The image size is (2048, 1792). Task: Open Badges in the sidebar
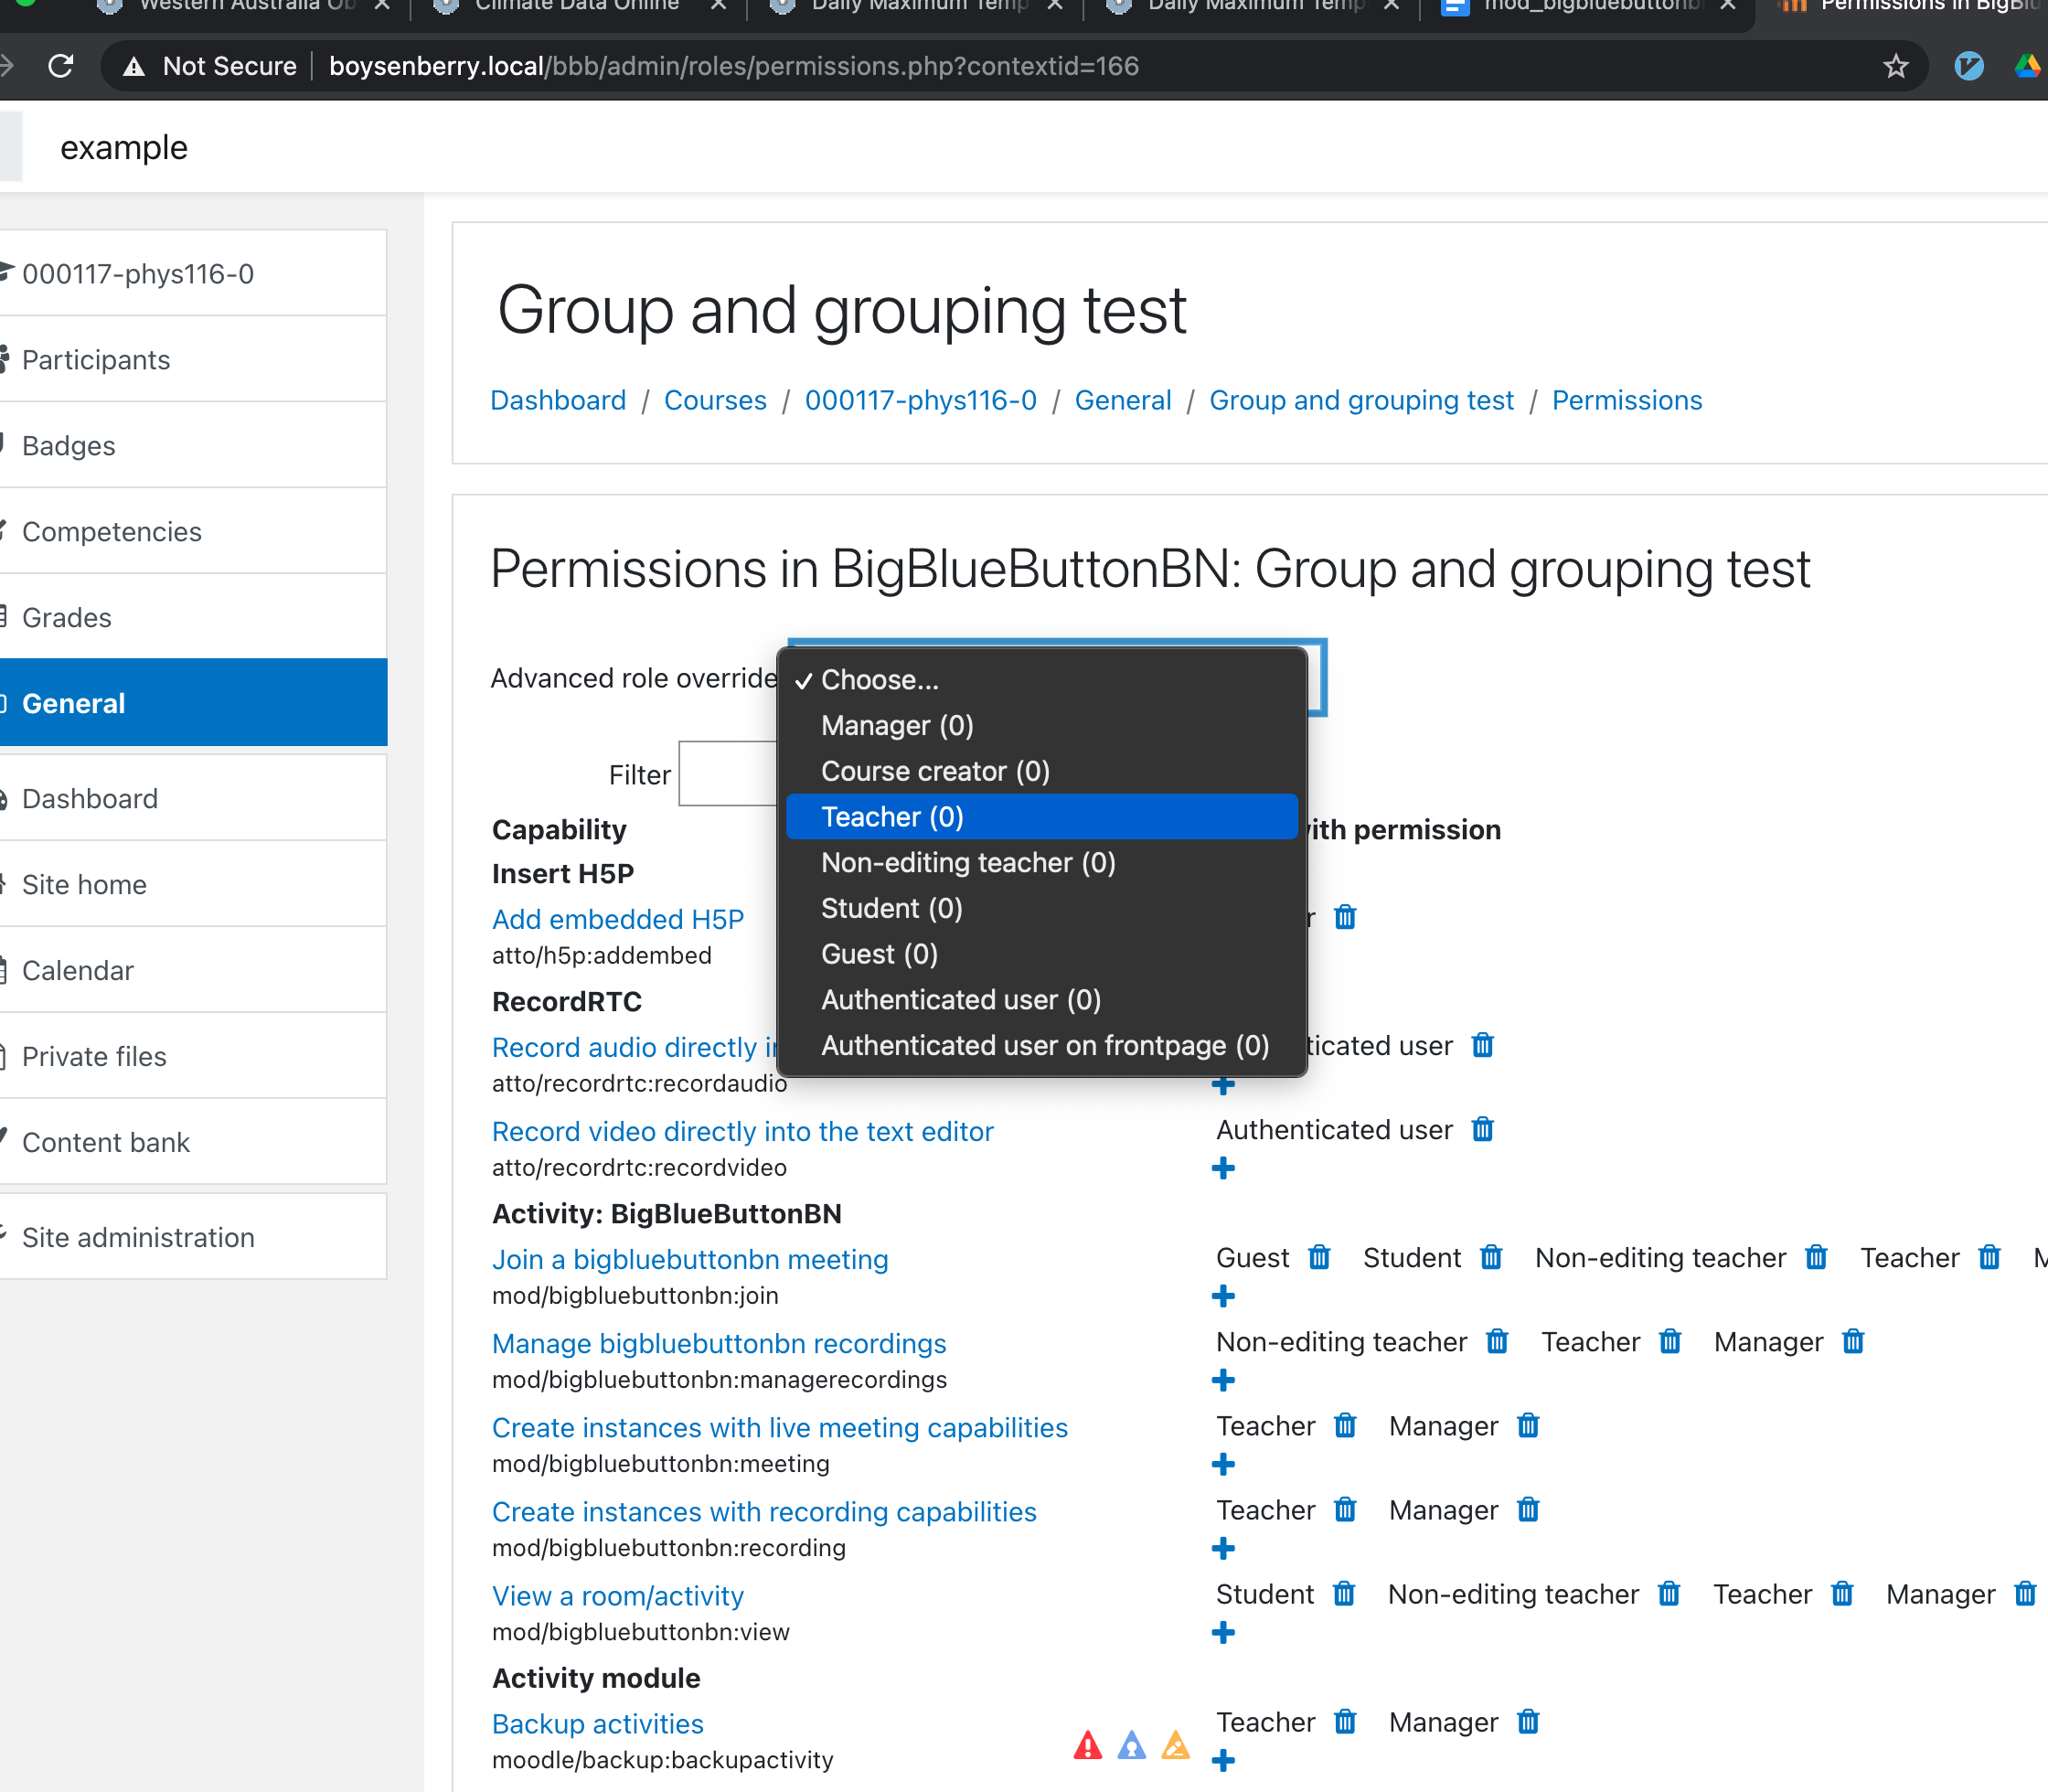pyautogui.click(x=193, y=446)
